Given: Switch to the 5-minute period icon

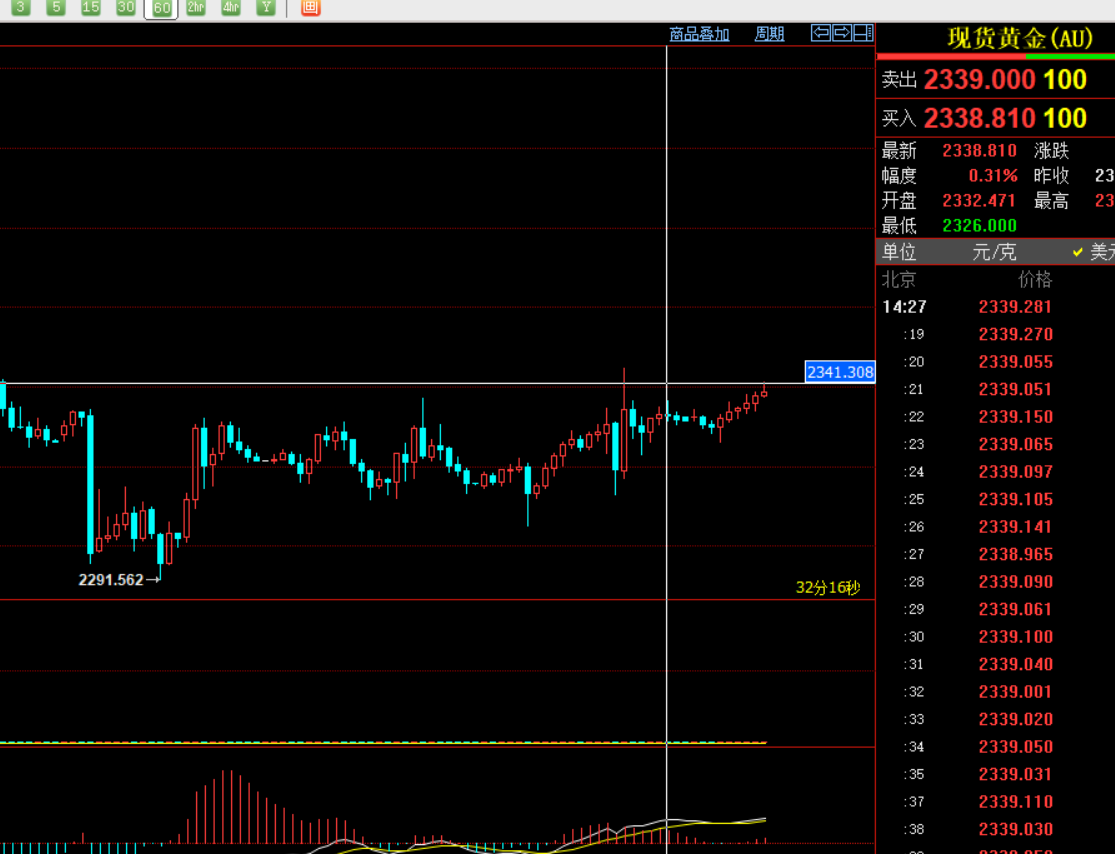Looking at the screenshot, I should point(56,7).
